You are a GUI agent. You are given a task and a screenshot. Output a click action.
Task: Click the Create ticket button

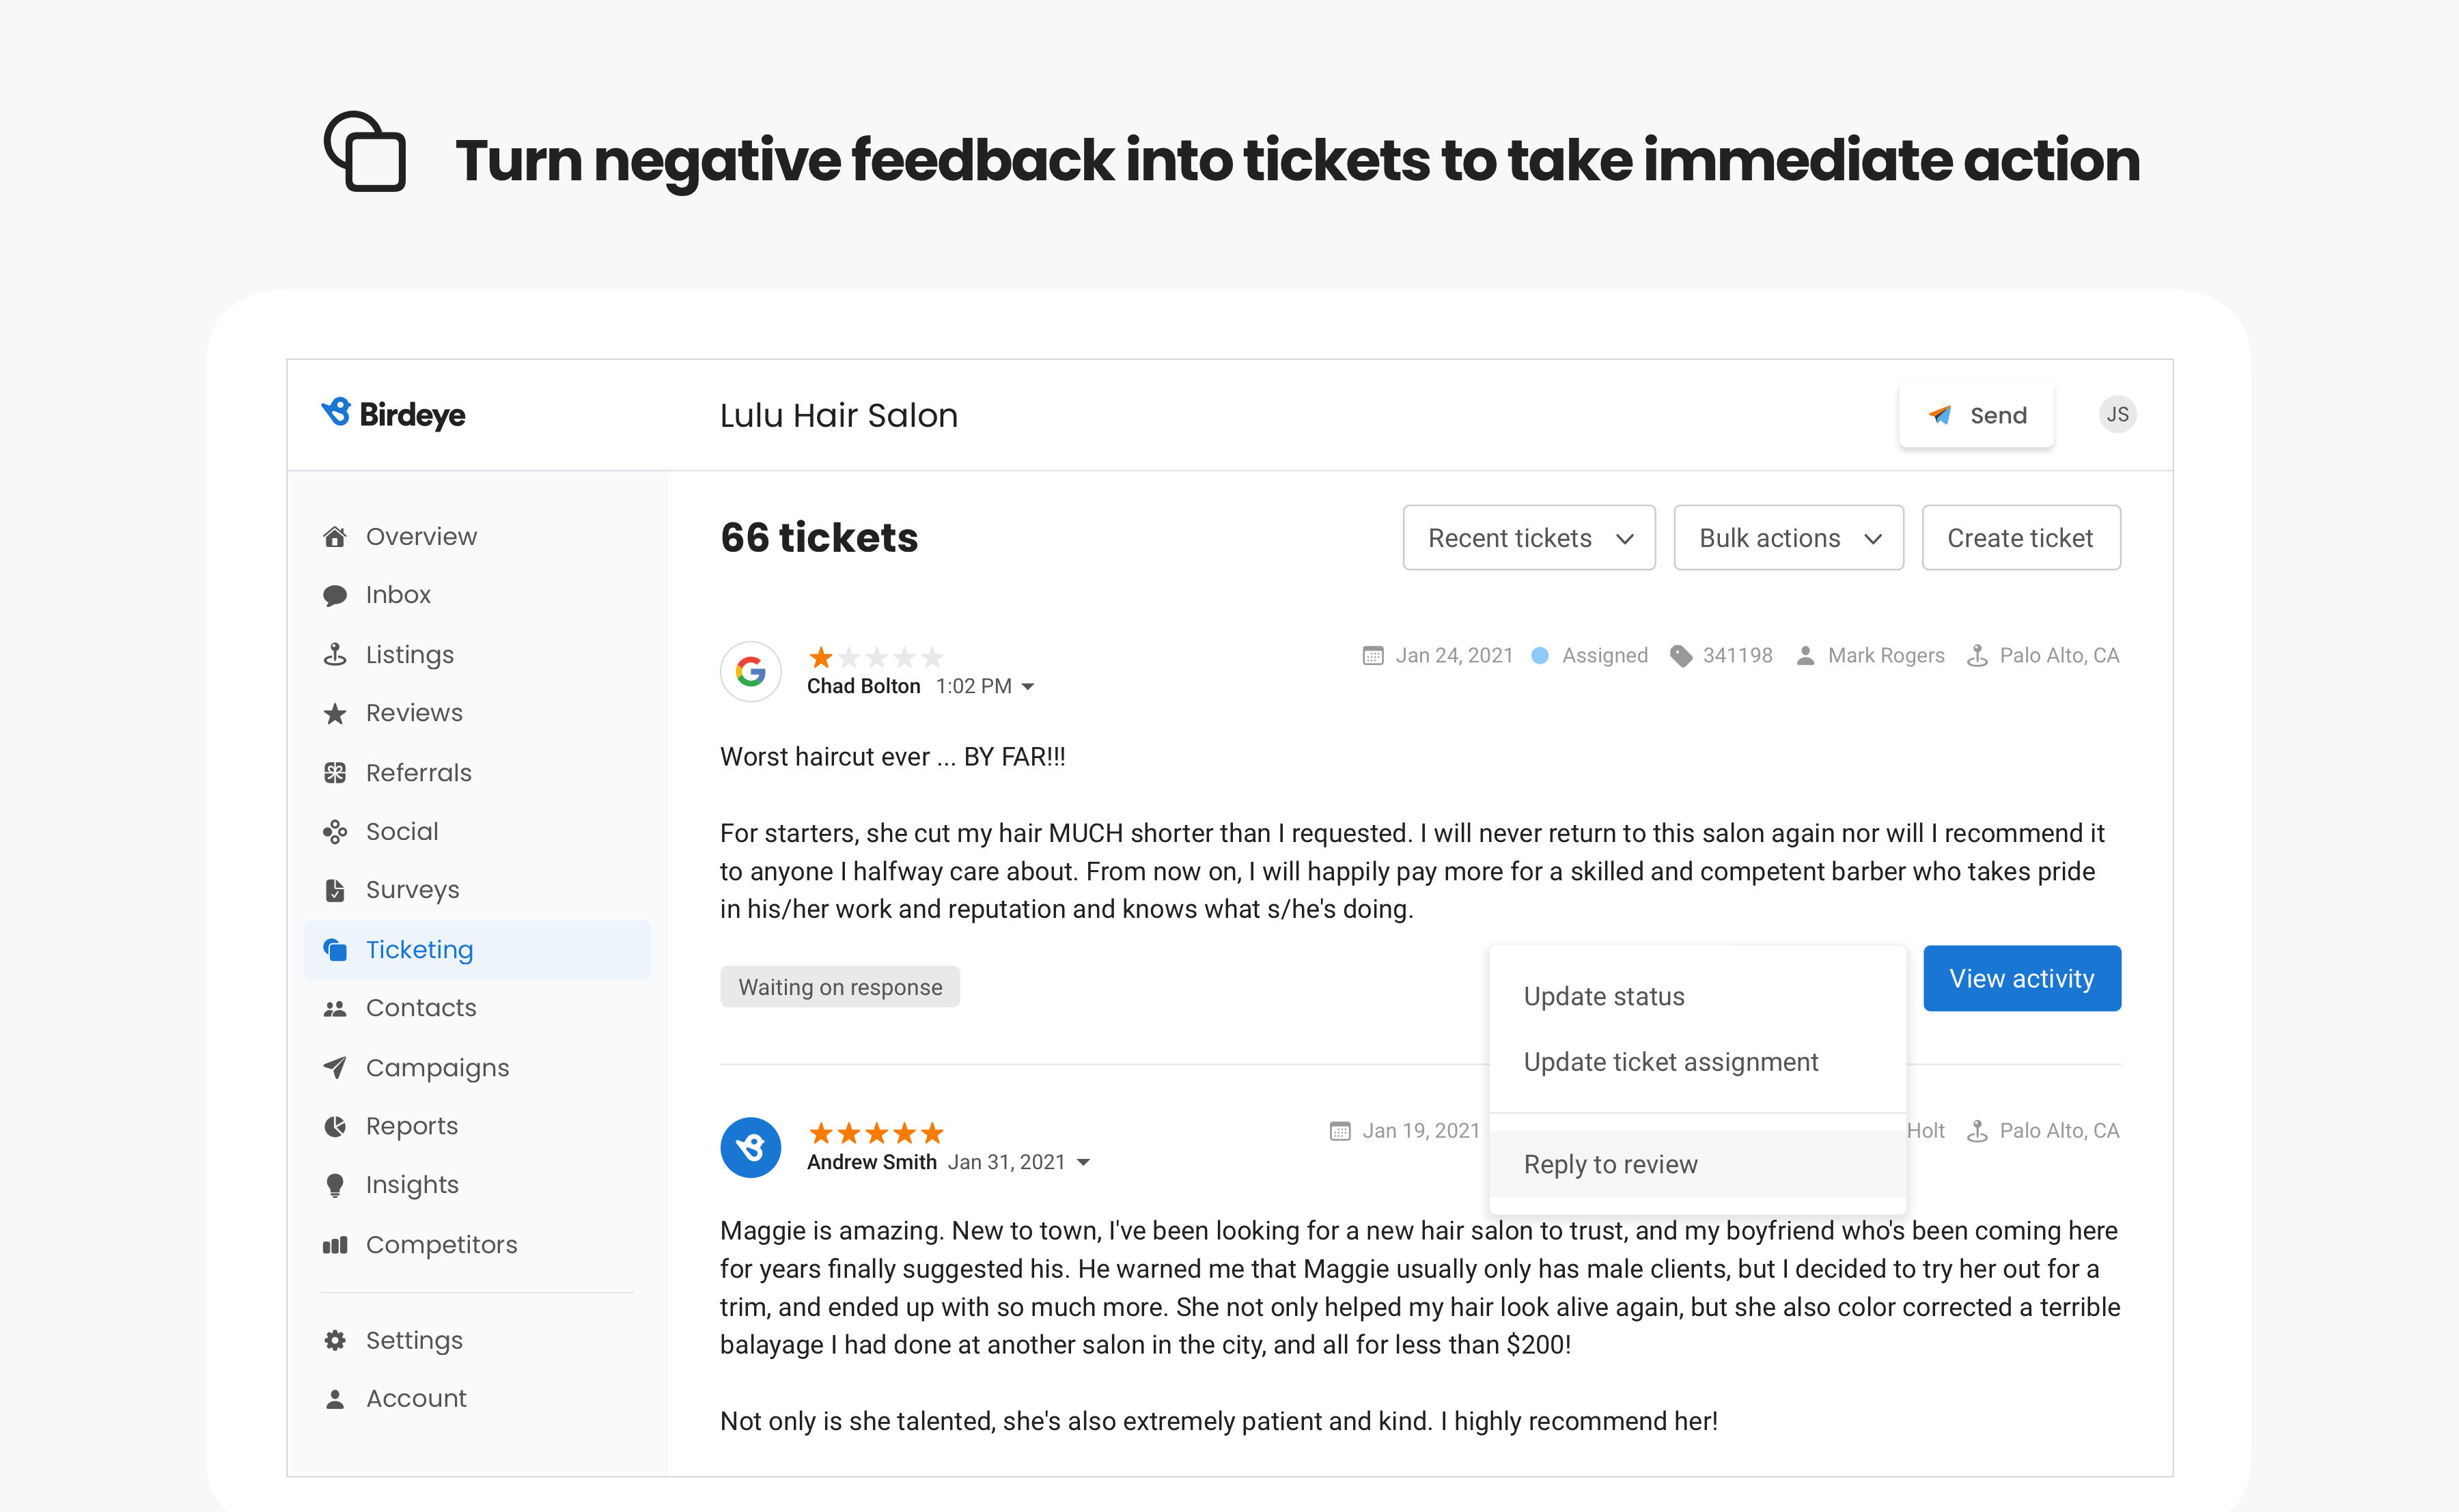pyautogui.click(x=2021, y=537)
